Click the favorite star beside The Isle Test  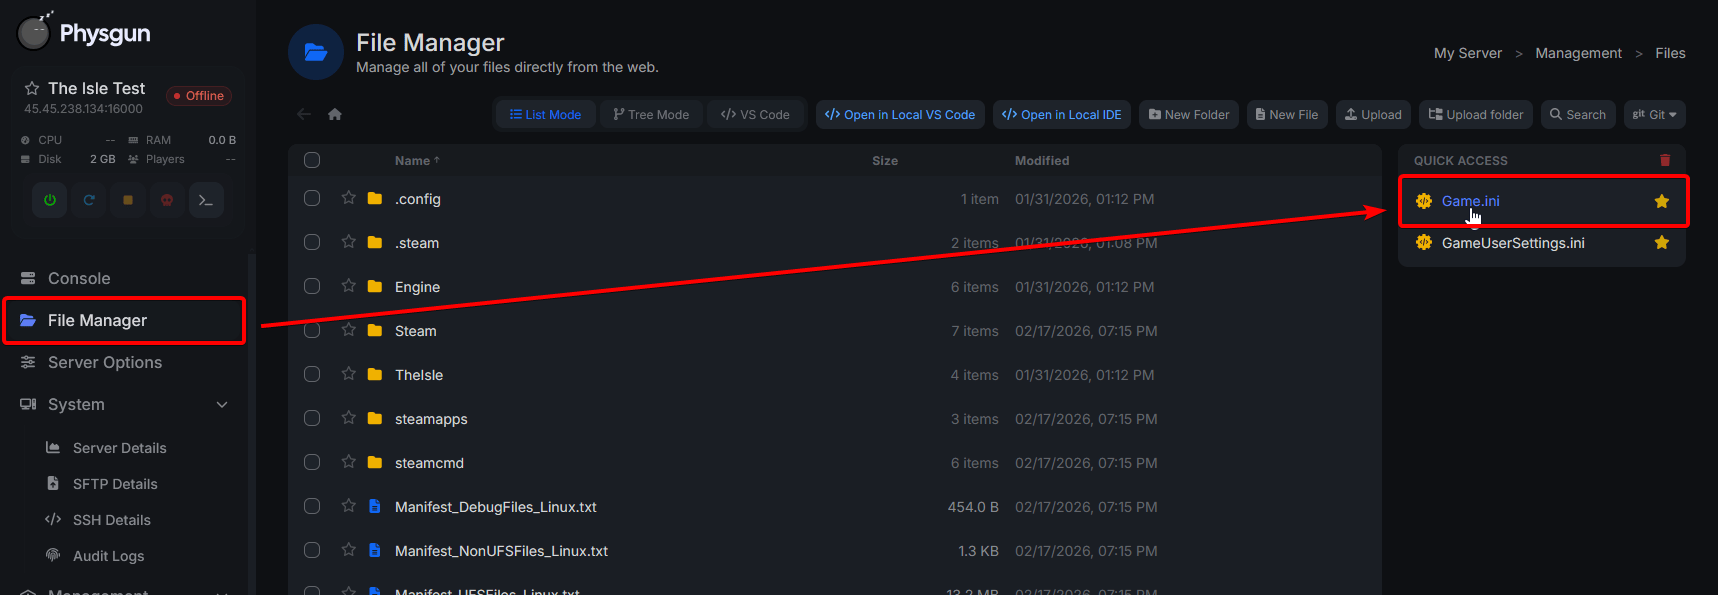[32, 88]
